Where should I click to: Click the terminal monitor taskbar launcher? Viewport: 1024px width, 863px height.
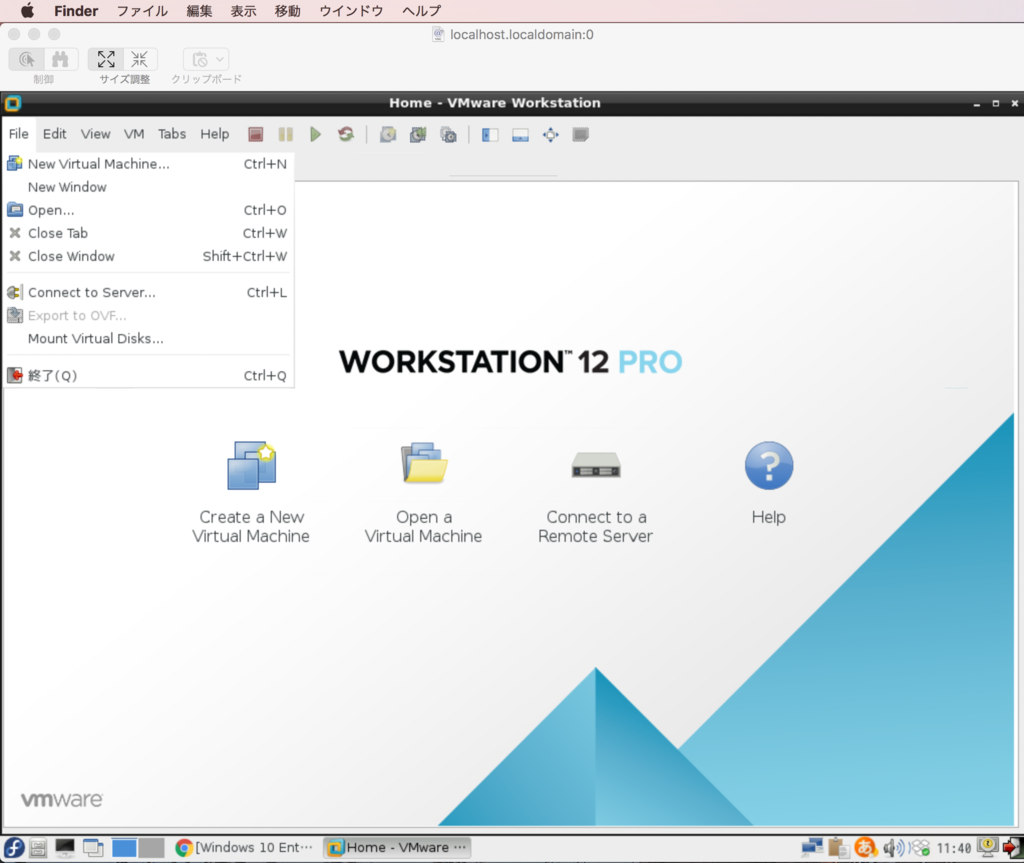pyautogui.click(x=65, y=848)
